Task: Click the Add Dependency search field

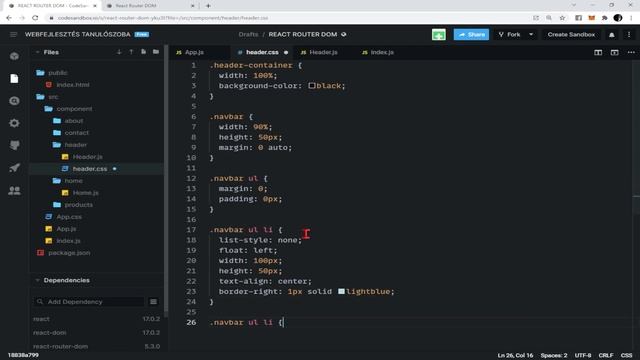Action: pyautogui.click(x=90, y=302)
